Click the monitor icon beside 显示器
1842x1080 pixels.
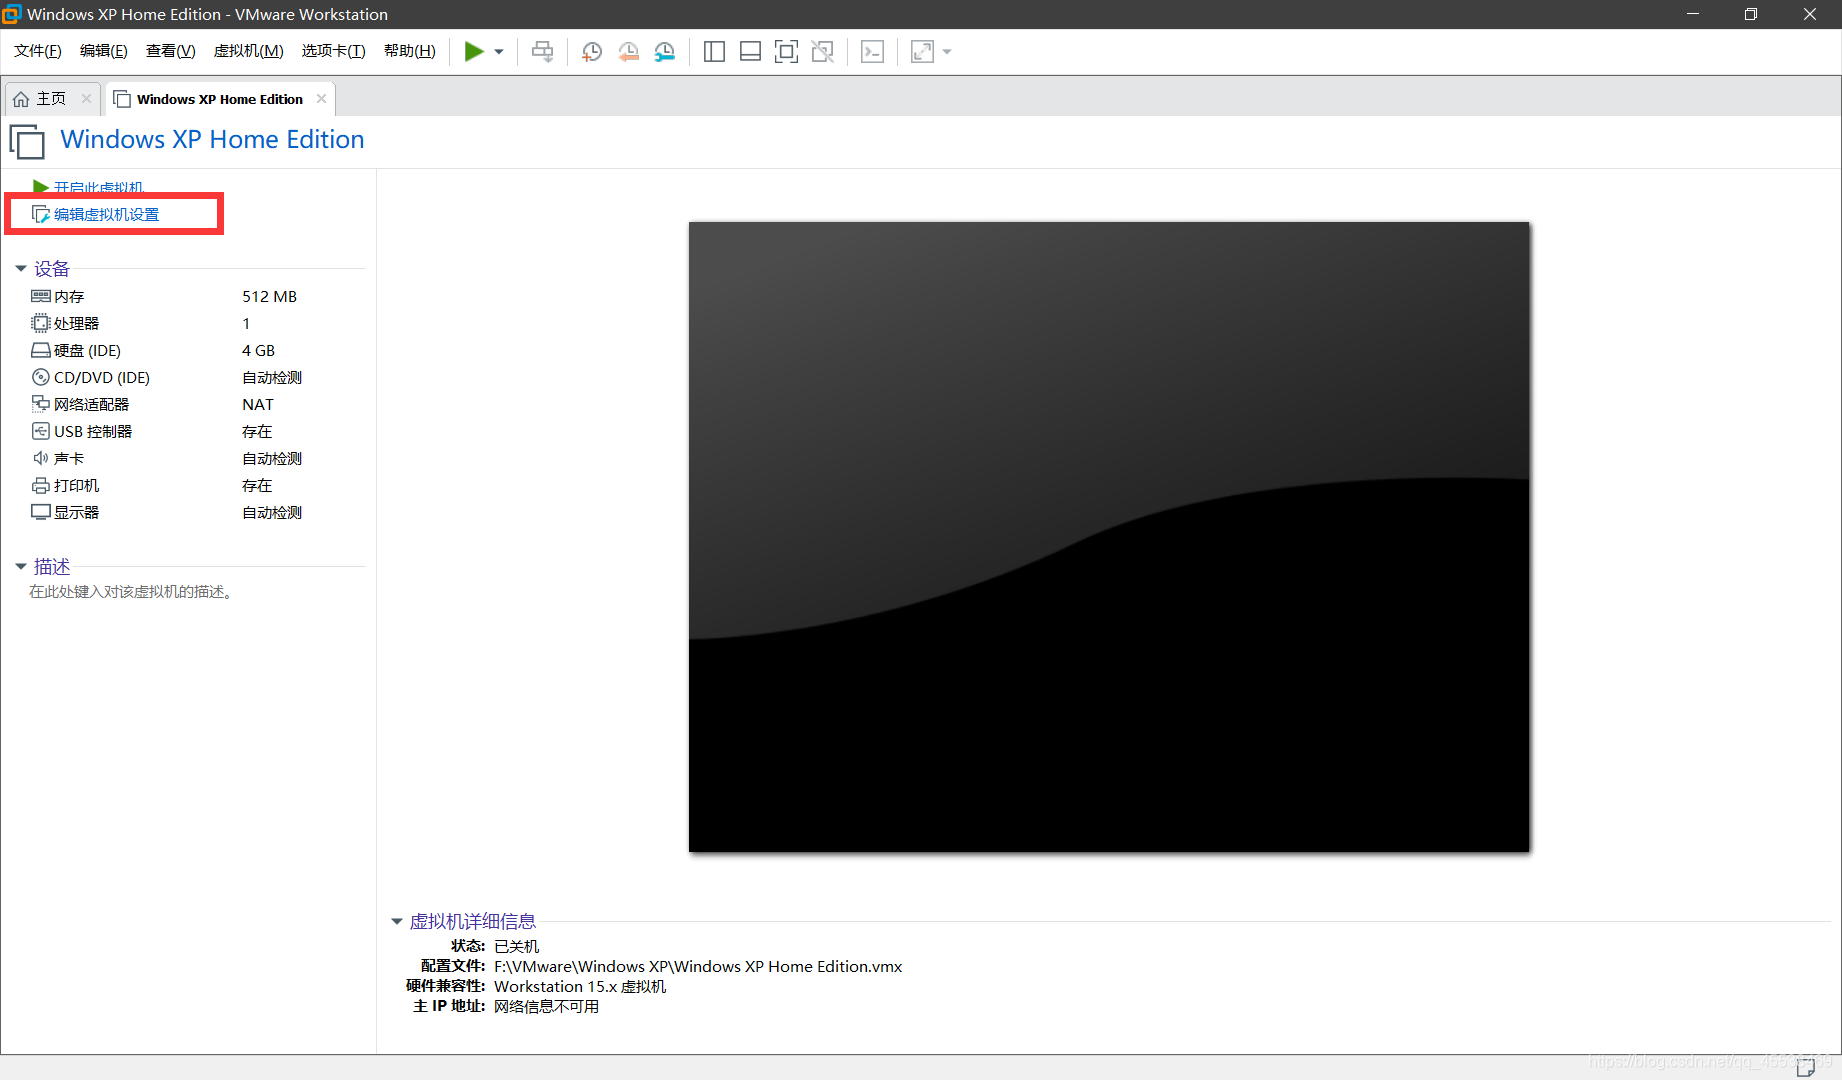(40, 512)
